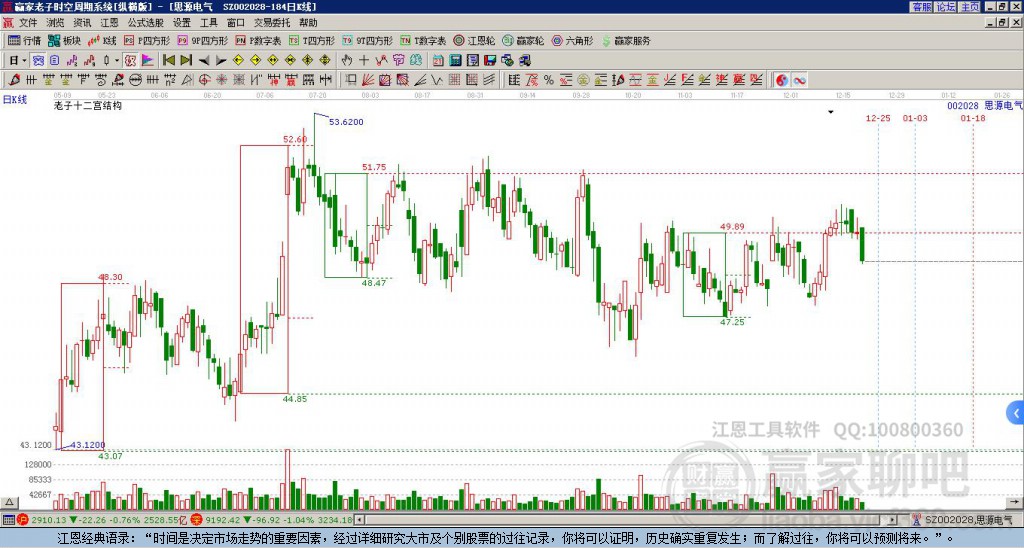The image size is (1024, 548).
Task: Open the 六角形 hexagon tool
Action: tap(572, 40)
